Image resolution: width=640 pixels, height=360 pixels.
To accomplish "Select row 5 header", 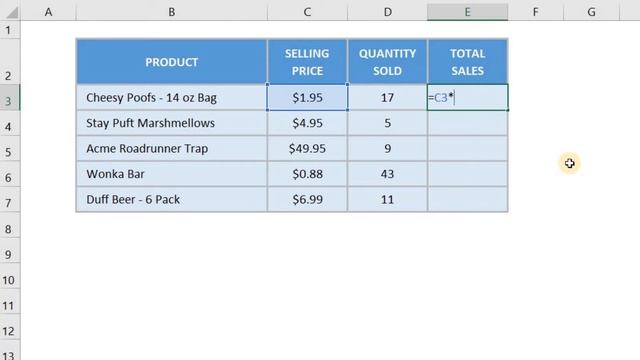I will (10, 149).
